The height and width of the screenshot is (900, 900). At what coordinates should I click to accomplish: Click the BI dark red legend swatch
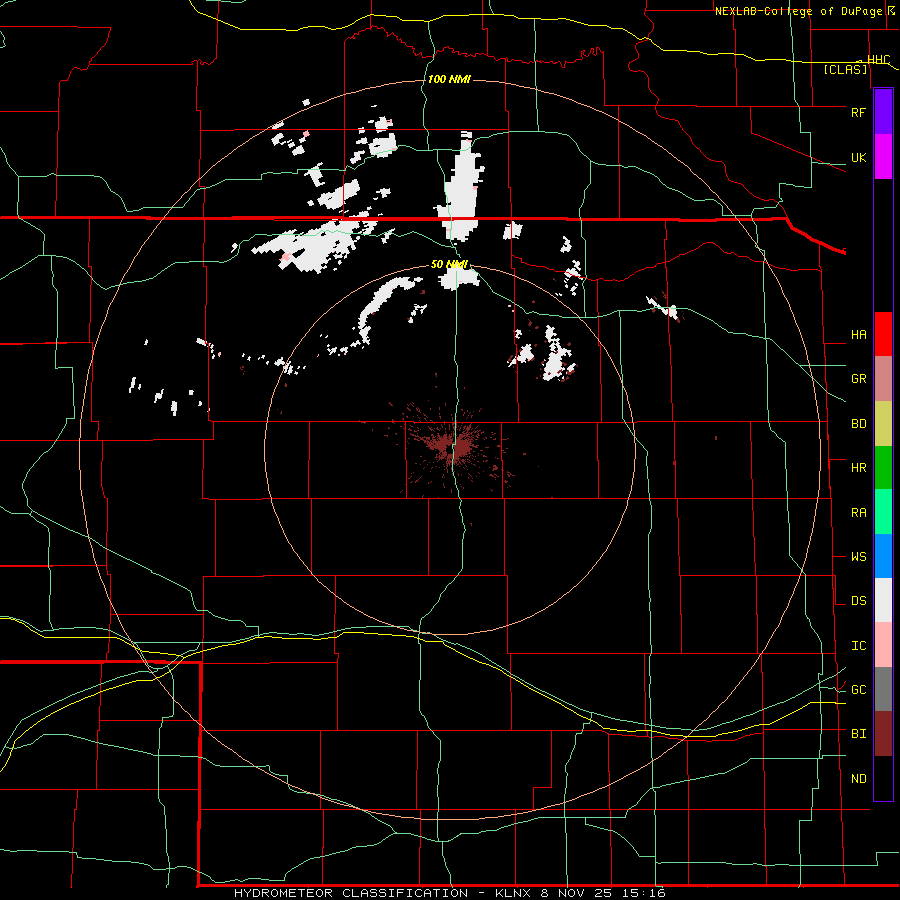[x=883, y=734]
